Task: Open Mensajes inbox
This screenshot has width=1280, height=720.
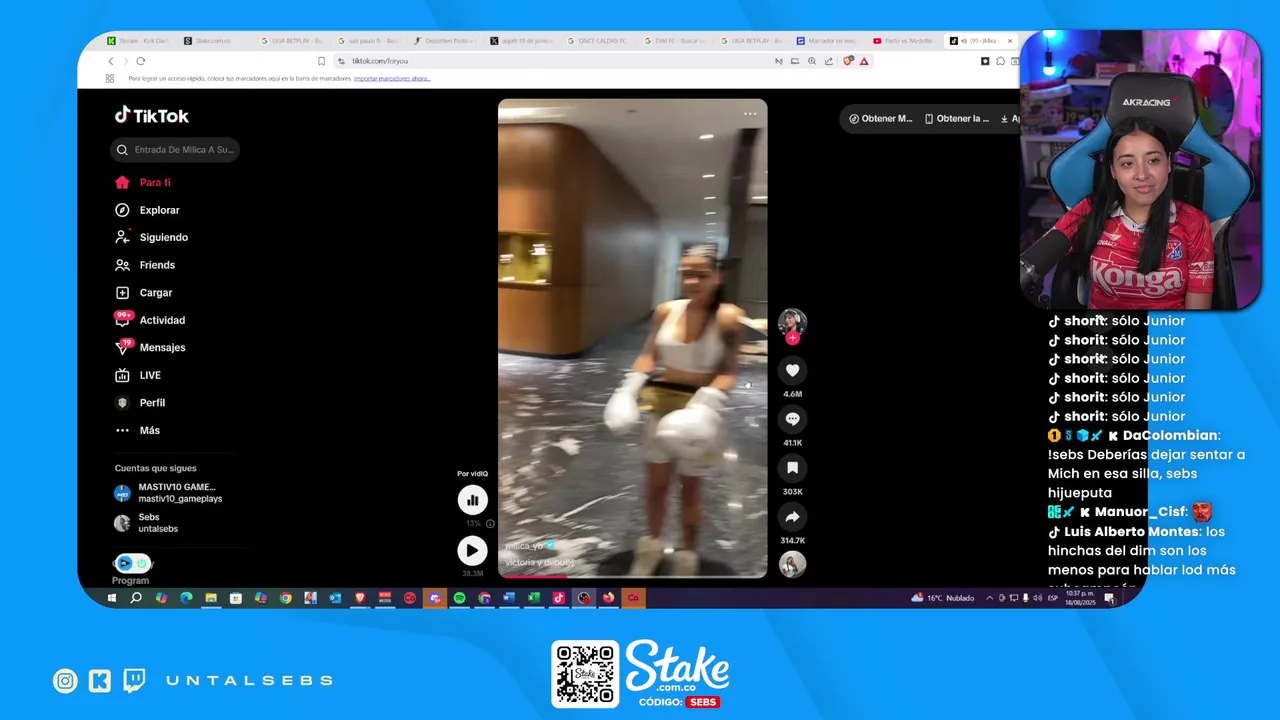Action: 150,347
